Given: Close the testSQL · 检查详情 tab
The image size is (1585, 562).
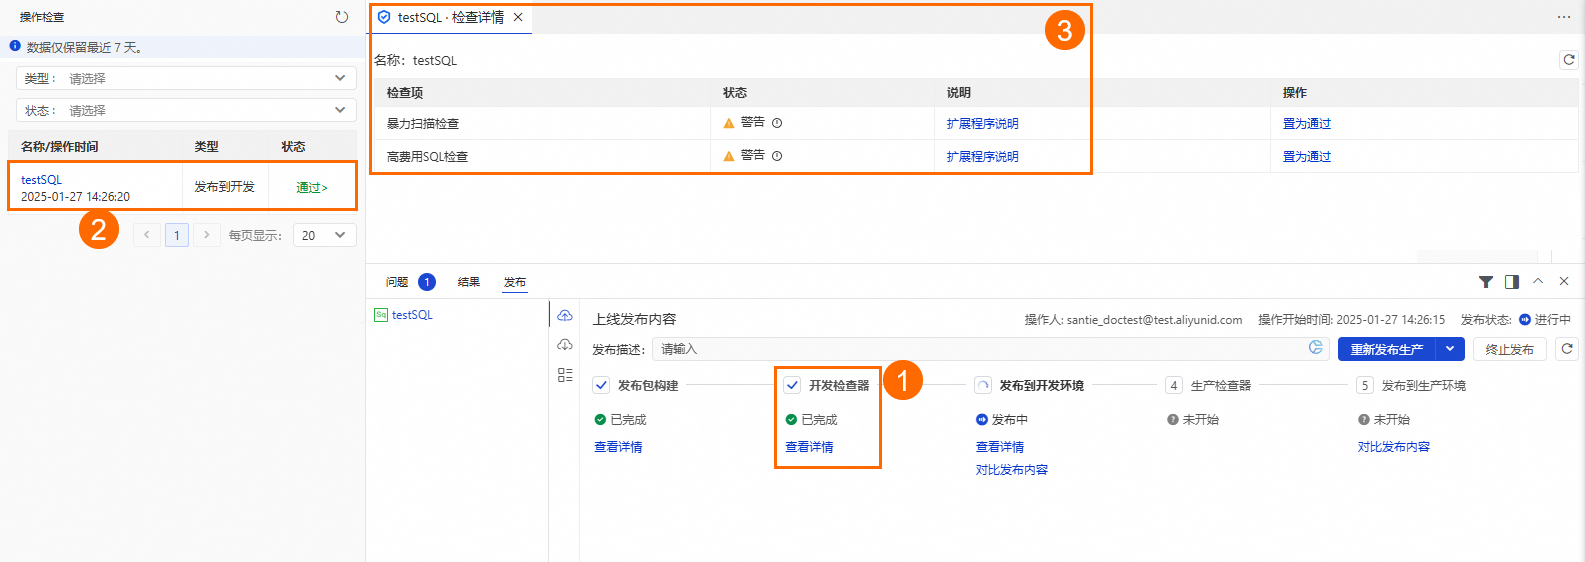Looking at the screenshot, I should [518, 17].
